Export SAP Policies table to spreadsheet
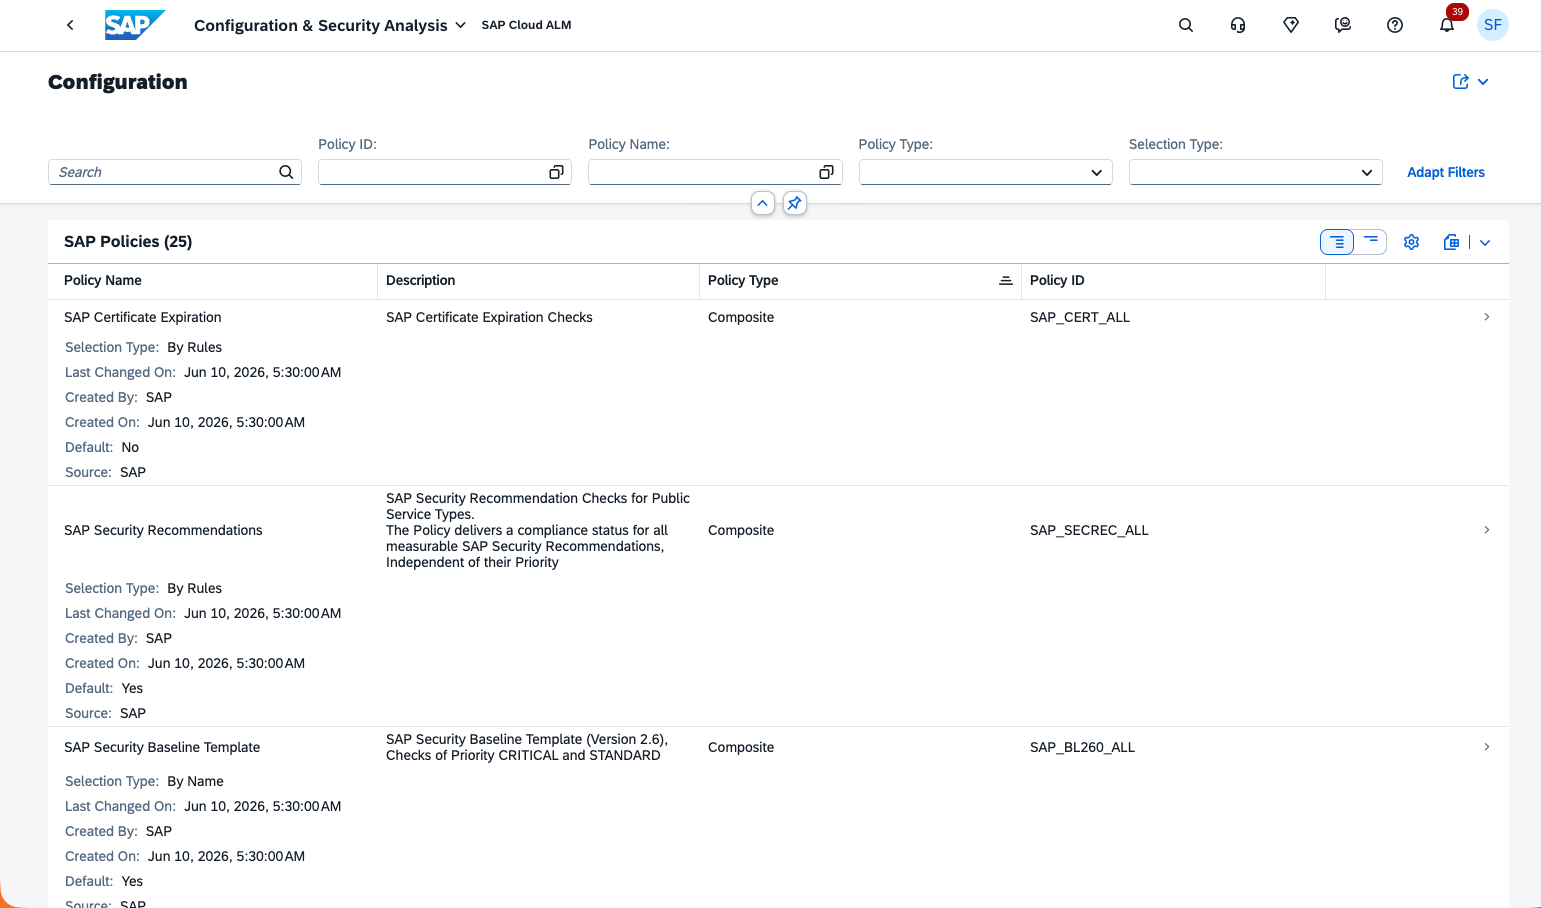 tap(1452, 242)
